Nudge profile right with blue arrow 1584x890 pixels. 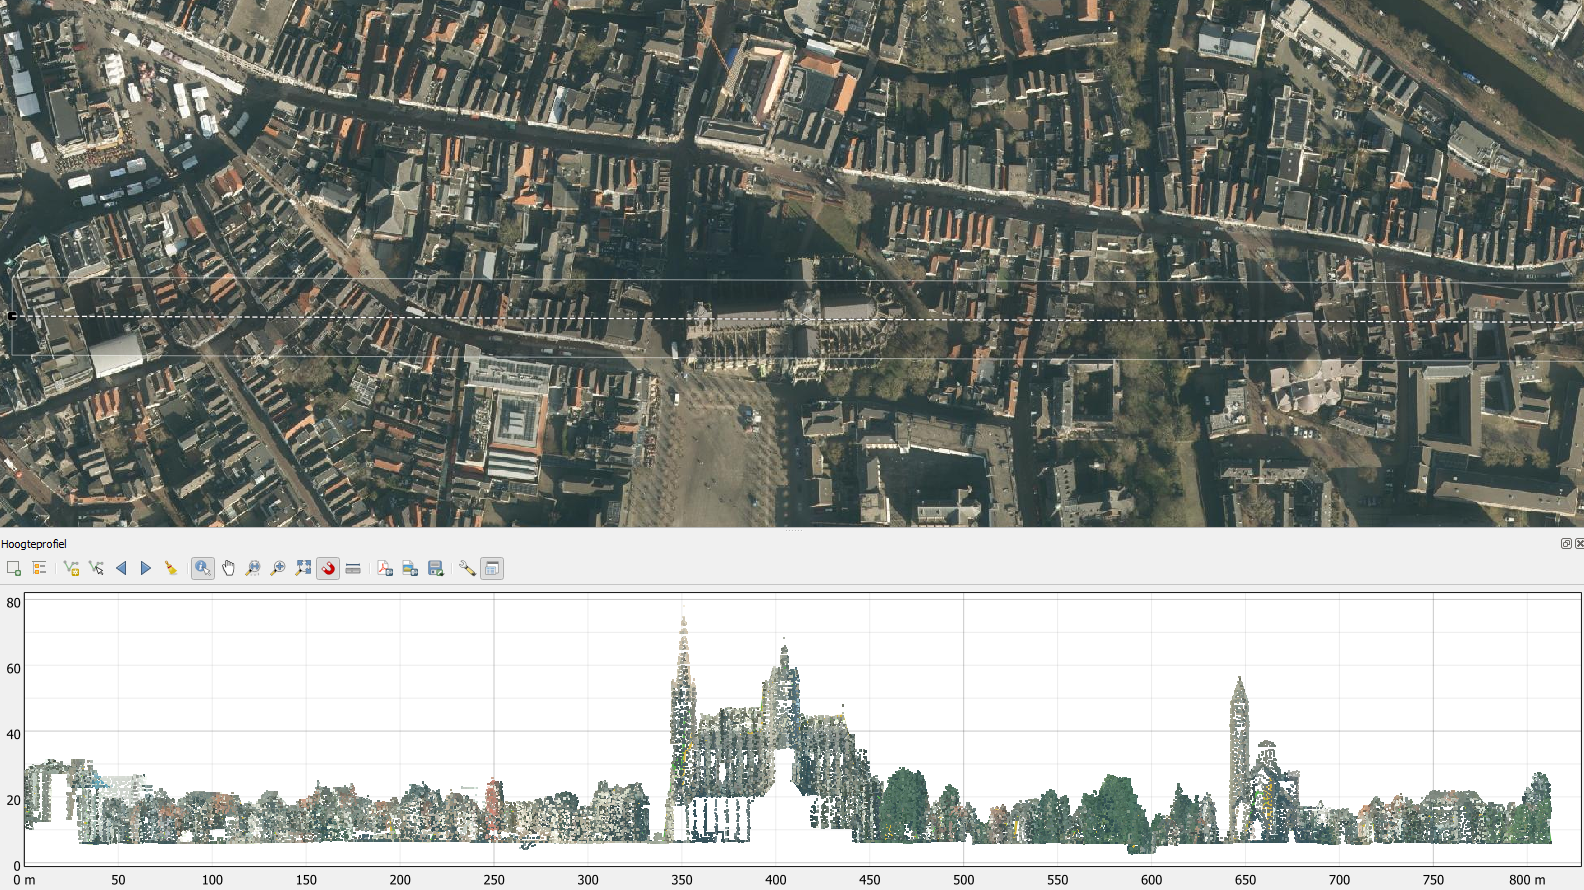pos(146,568)
